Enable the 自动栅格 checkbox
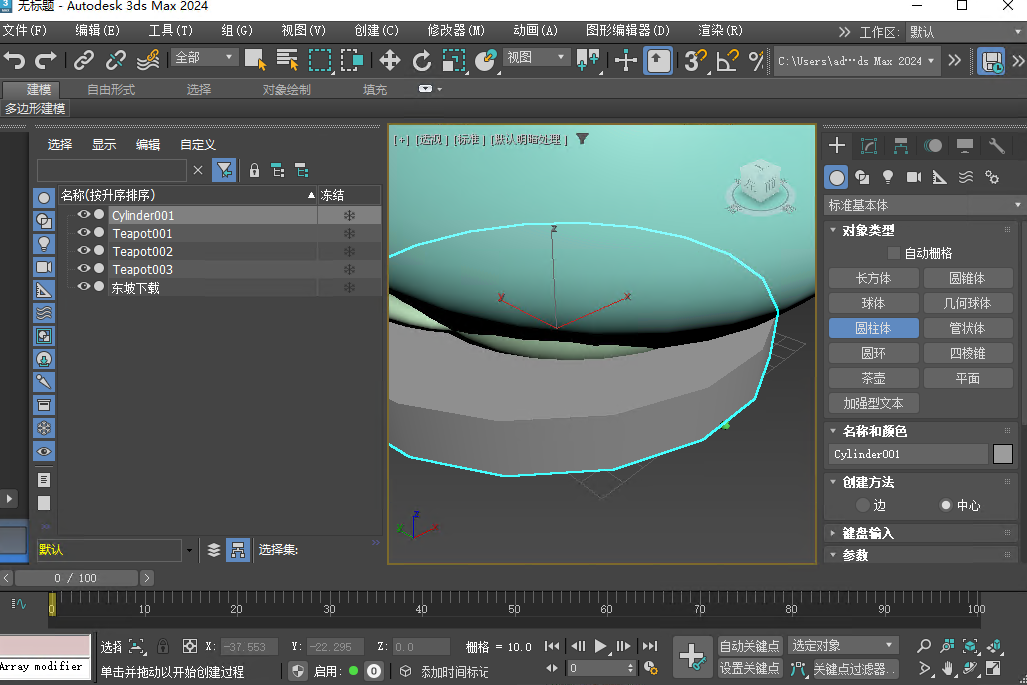Viewport: 1027px width, 685px height. [x=894, y=253]
